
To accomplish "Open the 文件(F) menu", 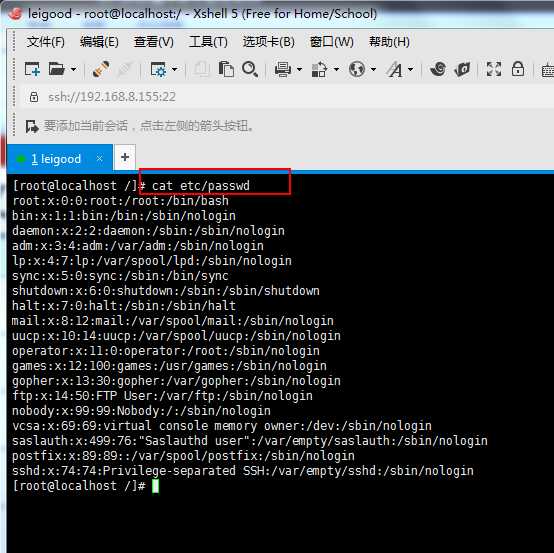I will [x=46, y=42].
